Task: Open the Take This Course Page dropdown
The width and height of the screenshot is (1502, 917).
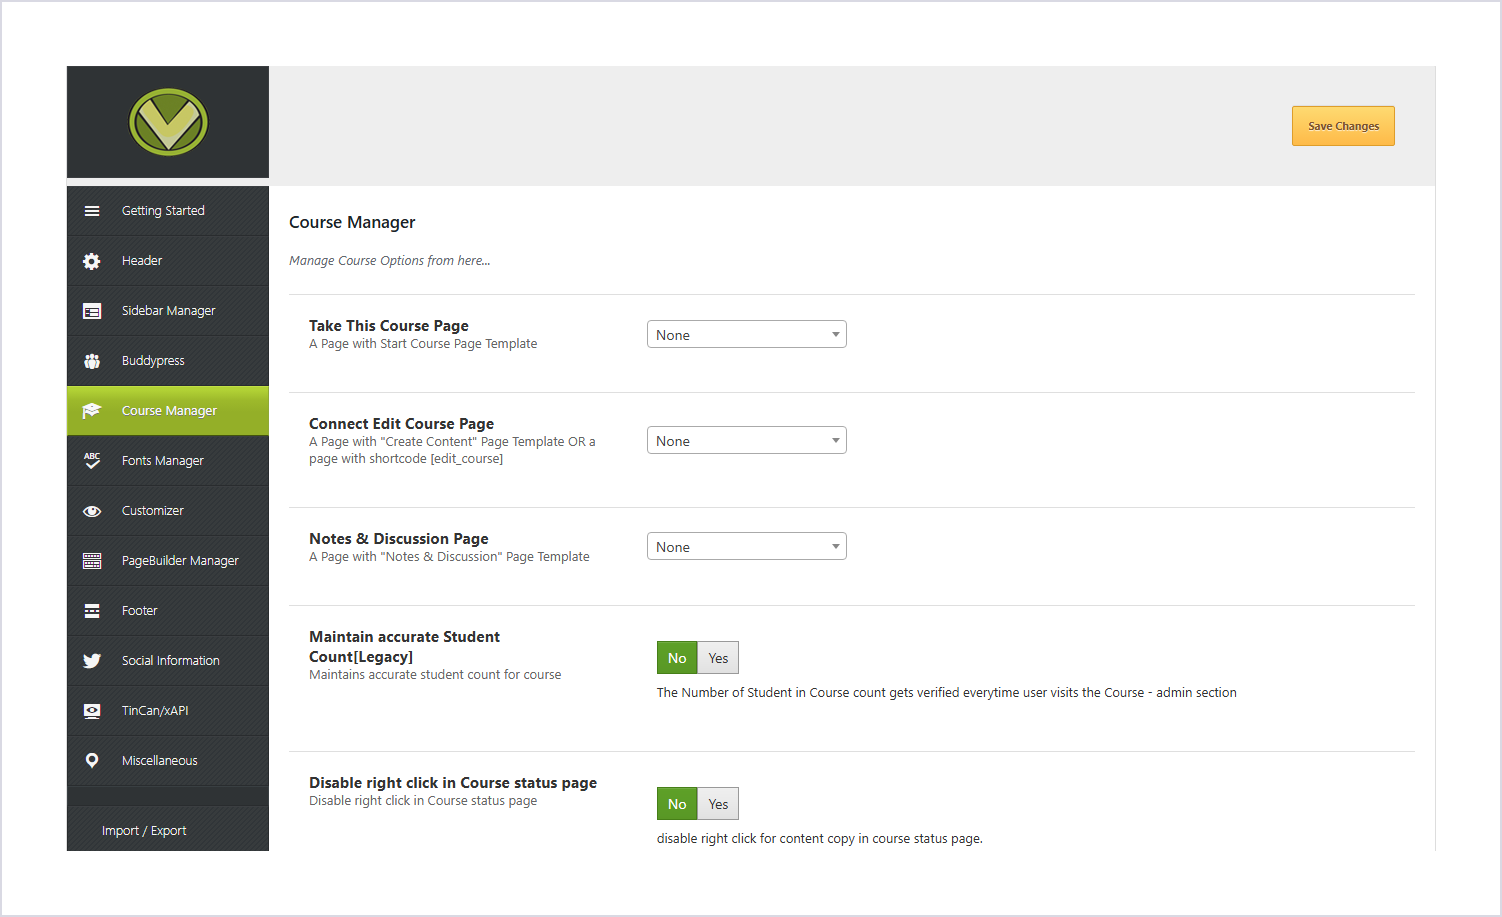Action: coord(747,334)
